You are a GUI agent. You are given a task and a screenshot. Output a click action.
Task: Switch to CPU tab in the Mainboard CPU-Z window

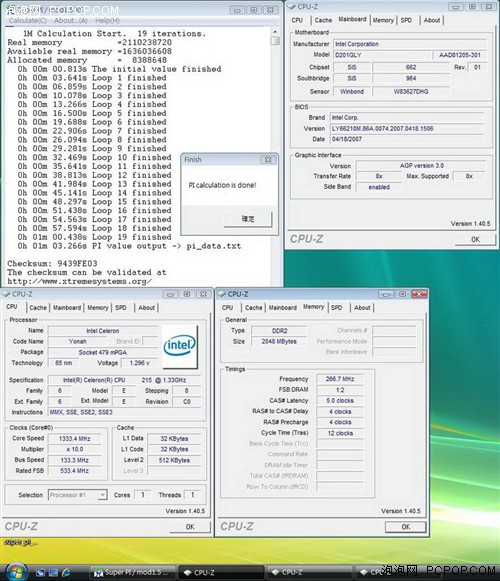[x=297, y=20]
